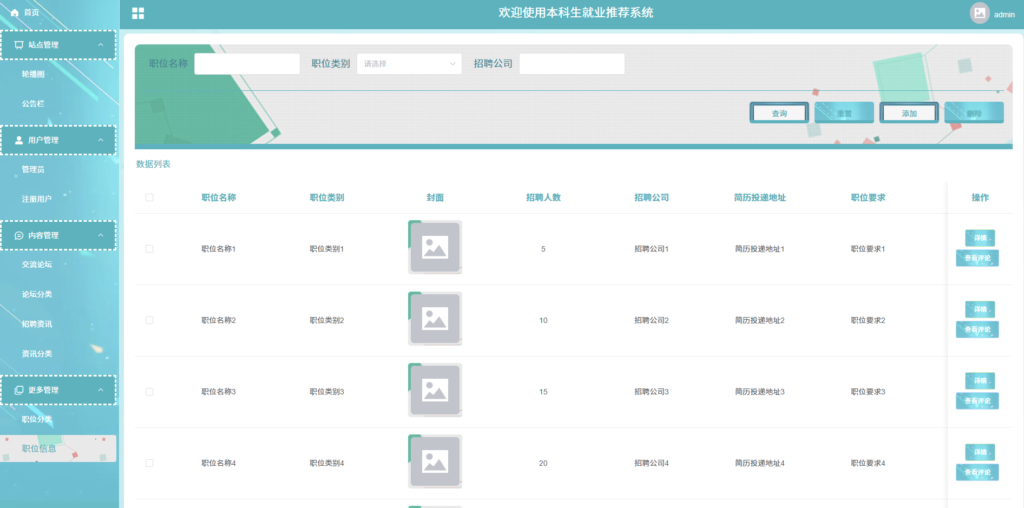
Task: Click 详情 for 职位名称4
Action: (980, 452)
